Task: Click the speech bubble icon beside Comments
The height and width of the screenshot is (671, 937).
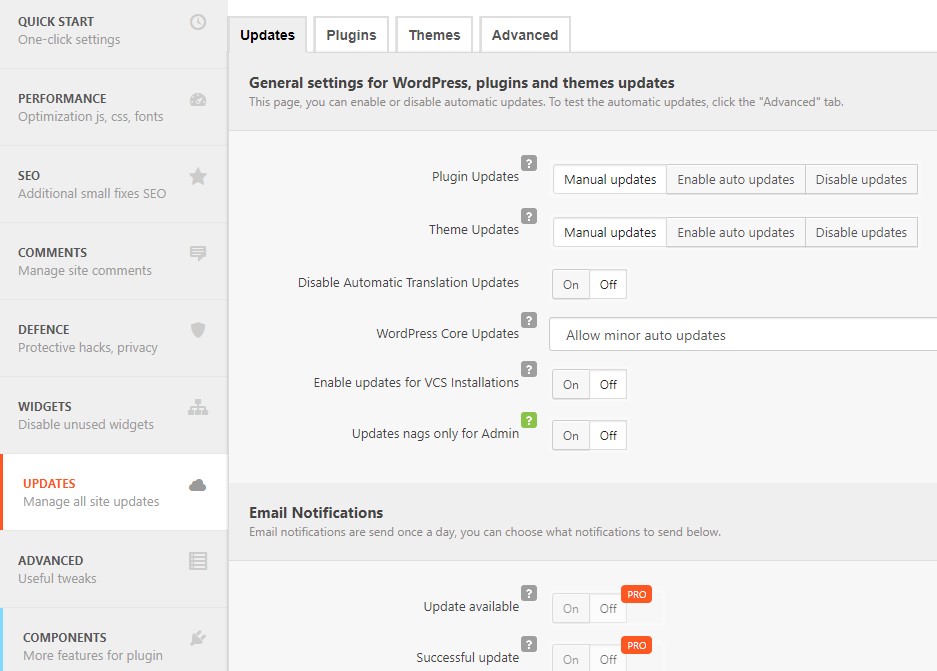Action: pyautogui.click(x=198, y=253)
